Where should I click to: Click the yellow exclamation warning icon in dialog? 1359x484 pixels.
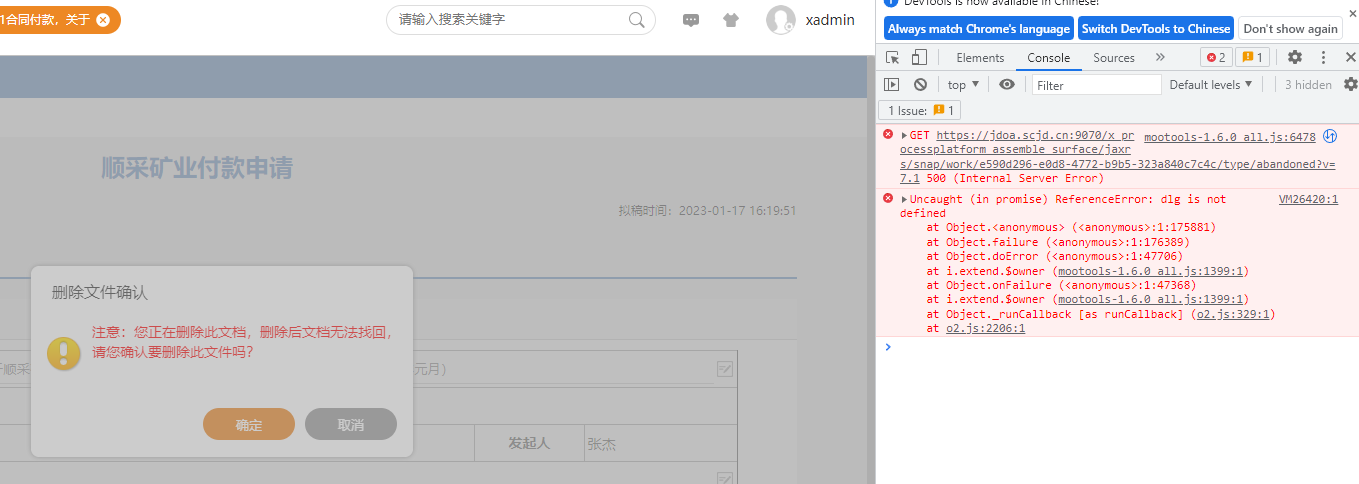tap(64, 353)
